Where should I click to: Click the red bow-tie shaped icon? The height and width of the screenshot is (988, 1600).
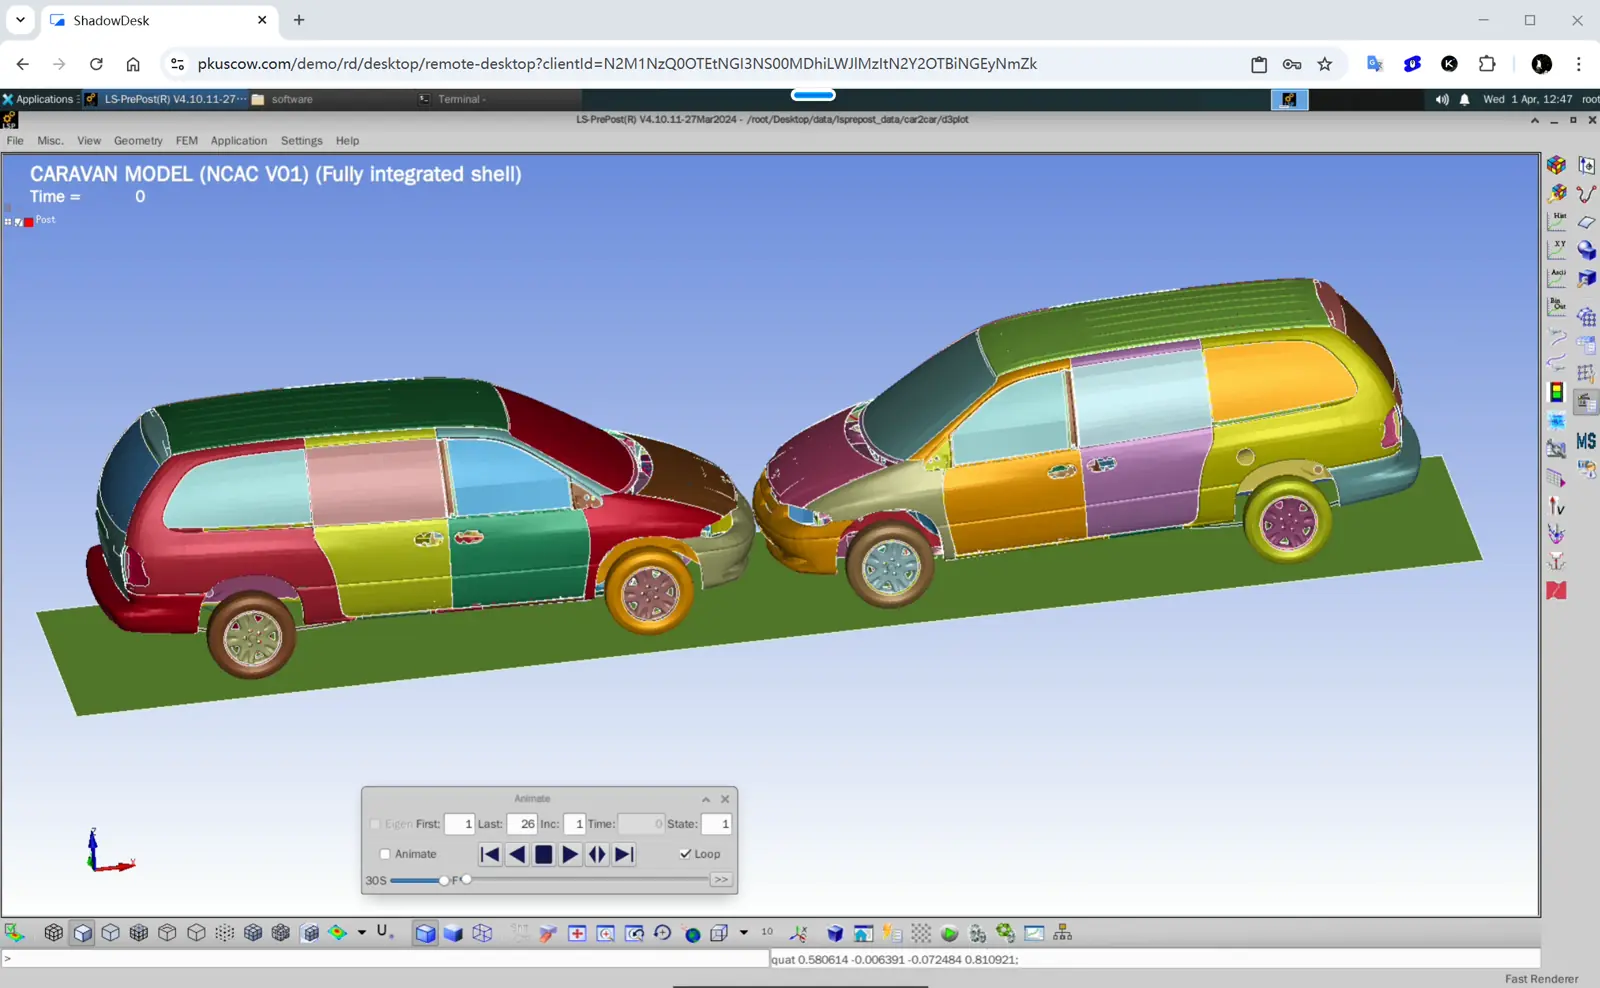point(1557,590)
